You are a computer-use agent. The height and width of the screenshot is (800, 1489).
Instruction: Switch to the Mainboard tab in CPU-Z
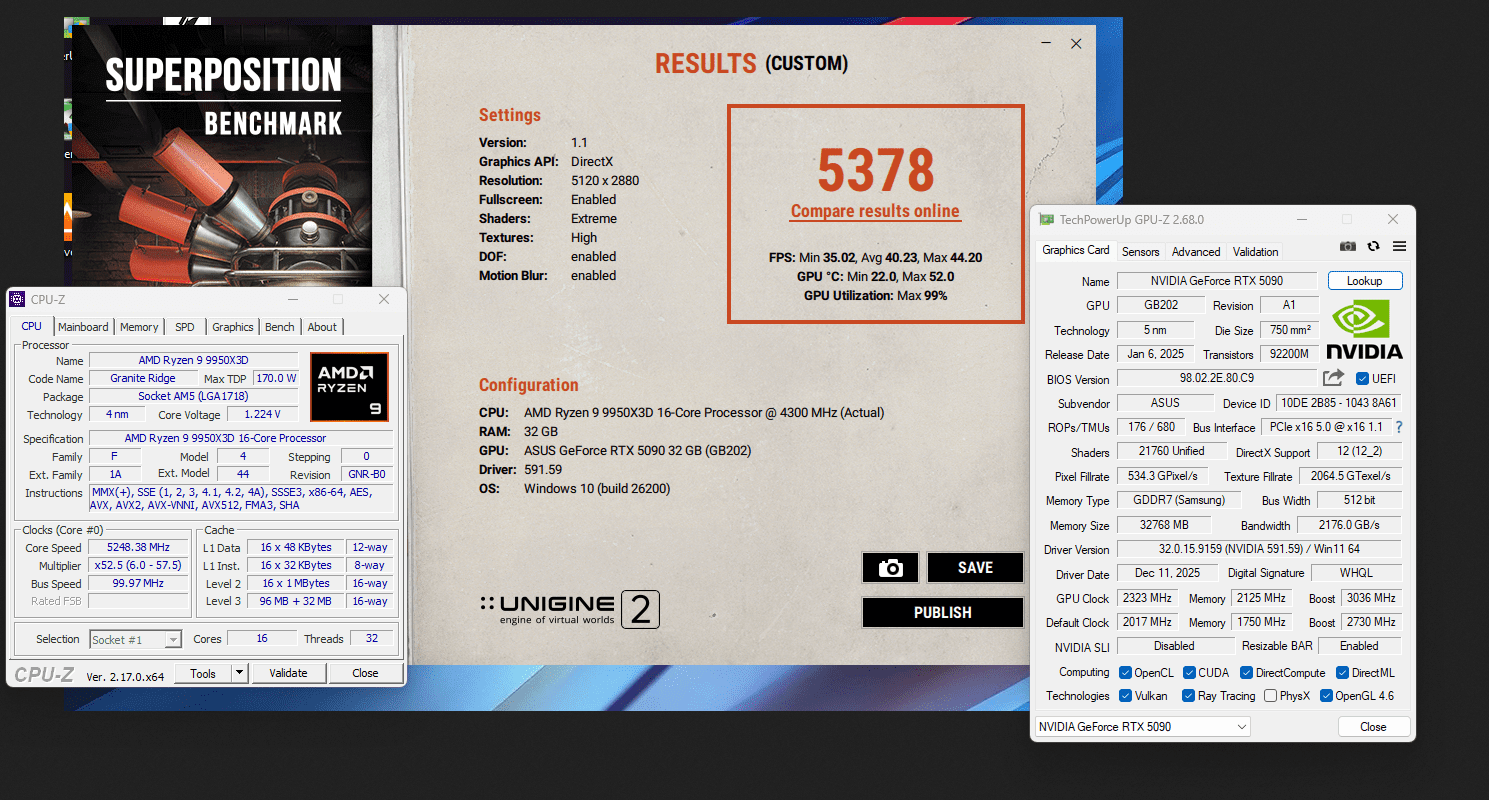click(x=83, y=327)
